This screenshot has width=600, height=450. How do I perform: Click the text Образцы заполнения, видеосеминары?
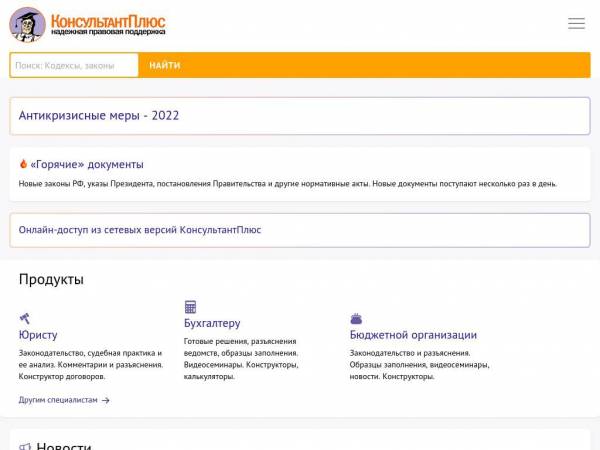click(x=419, y=365)
